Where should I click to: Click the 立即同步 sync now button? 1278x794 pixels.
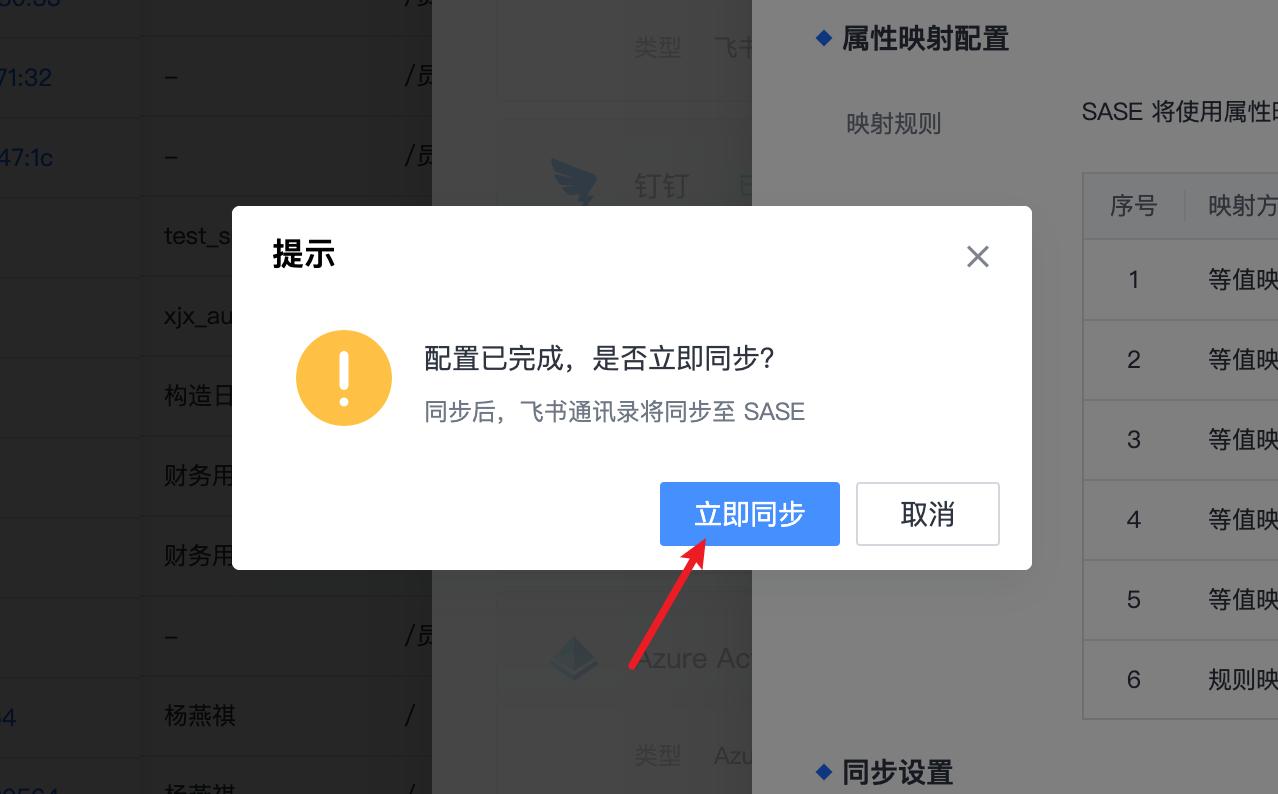[749, 514]
